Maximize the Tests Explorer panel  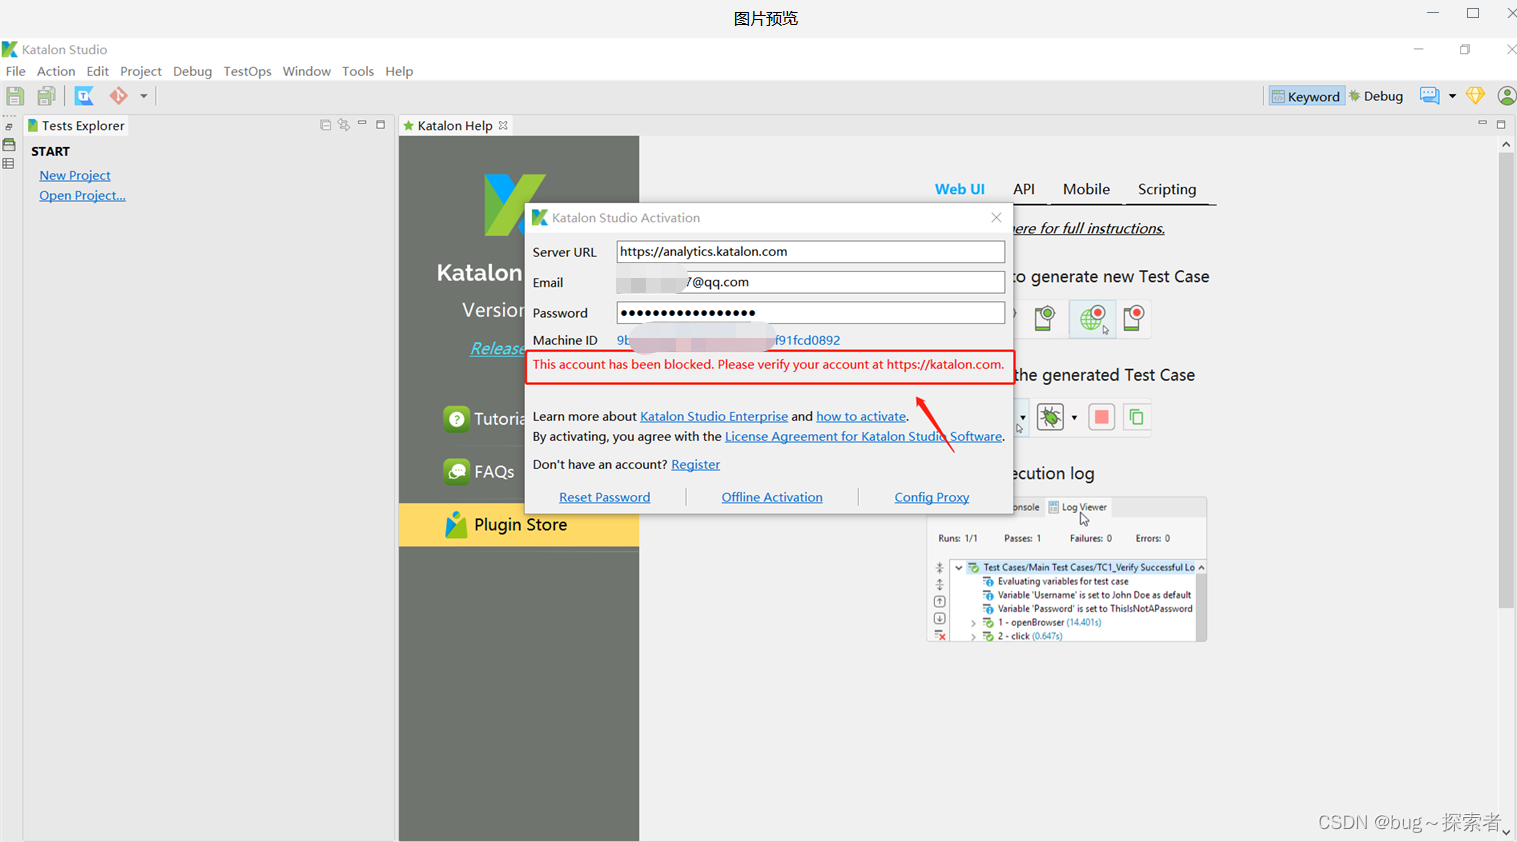pyautogui.click(x=381, y=125)
